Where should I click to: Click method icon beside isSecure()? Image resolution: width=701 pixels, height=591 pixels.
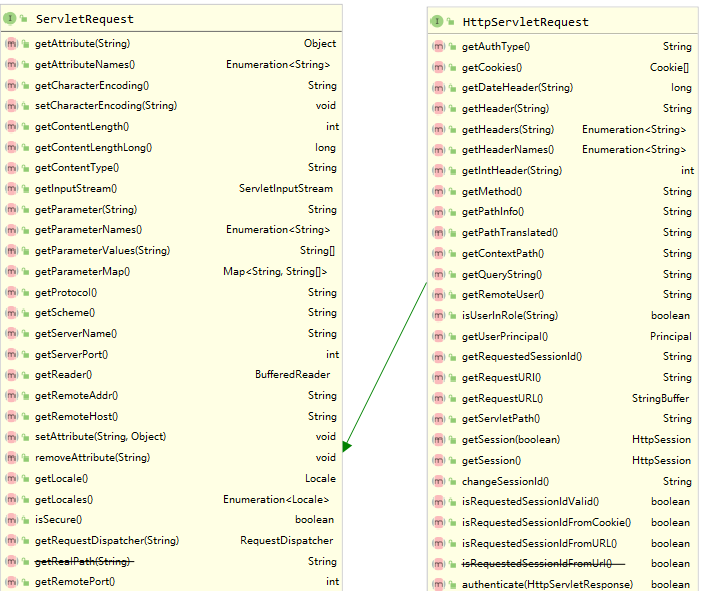click(x=11, y=519)
